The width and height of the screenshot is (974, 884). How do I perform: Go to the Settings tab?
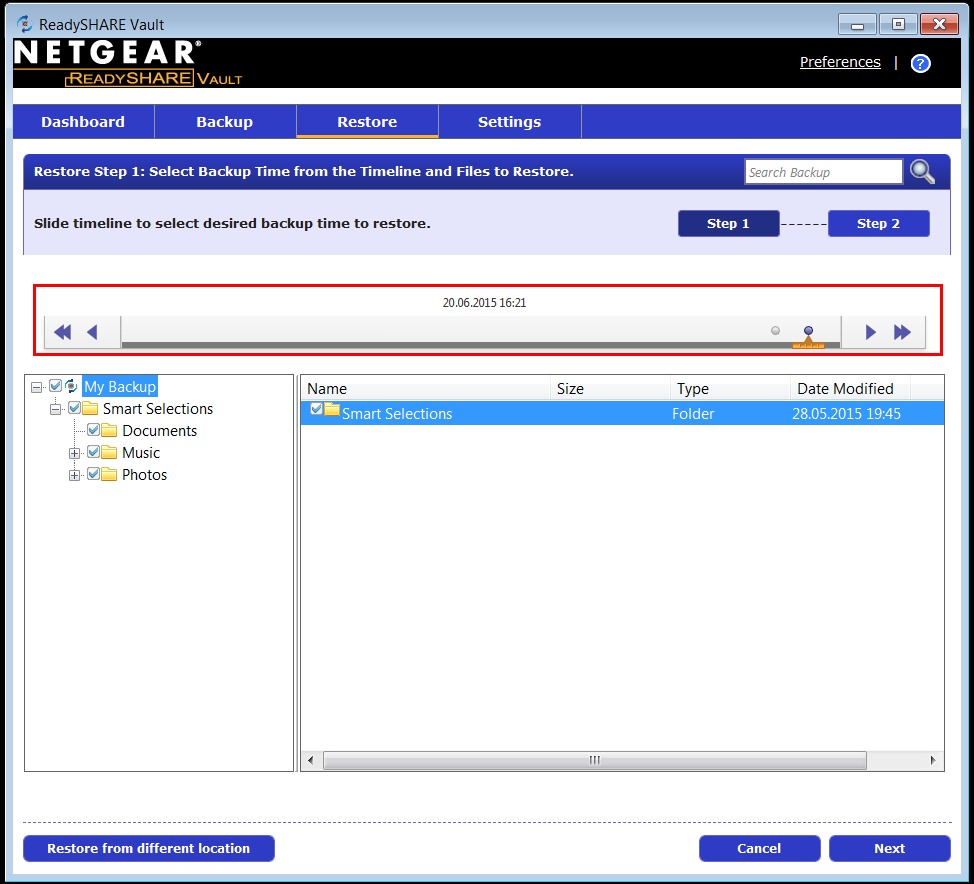(509, 122)
